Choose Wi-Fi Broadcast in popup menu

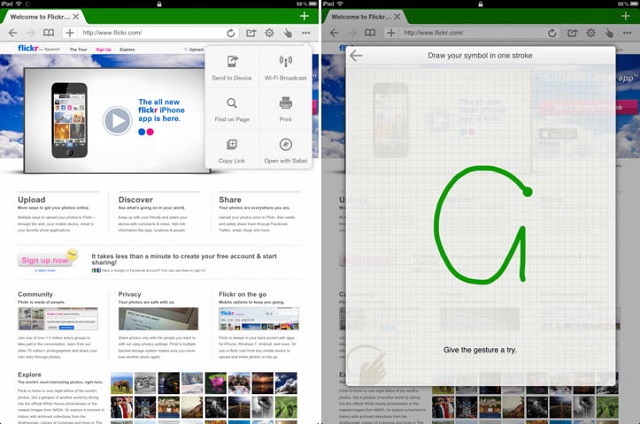(285, 68)
